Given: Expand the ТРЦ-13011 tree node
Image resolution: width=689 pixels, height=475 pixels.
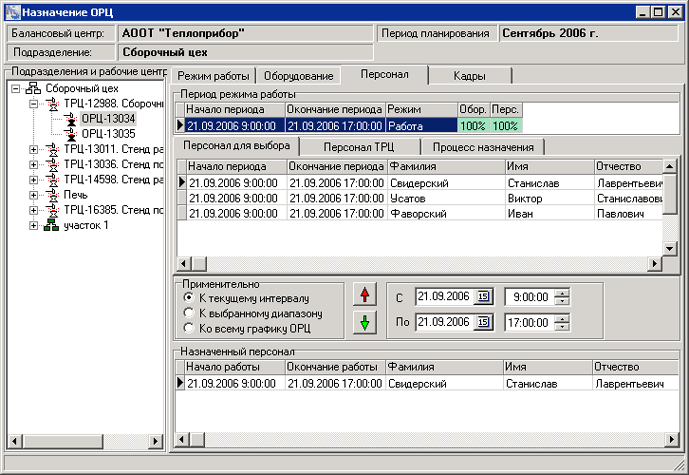Looking at the screenshot, I should pos(33,150).
